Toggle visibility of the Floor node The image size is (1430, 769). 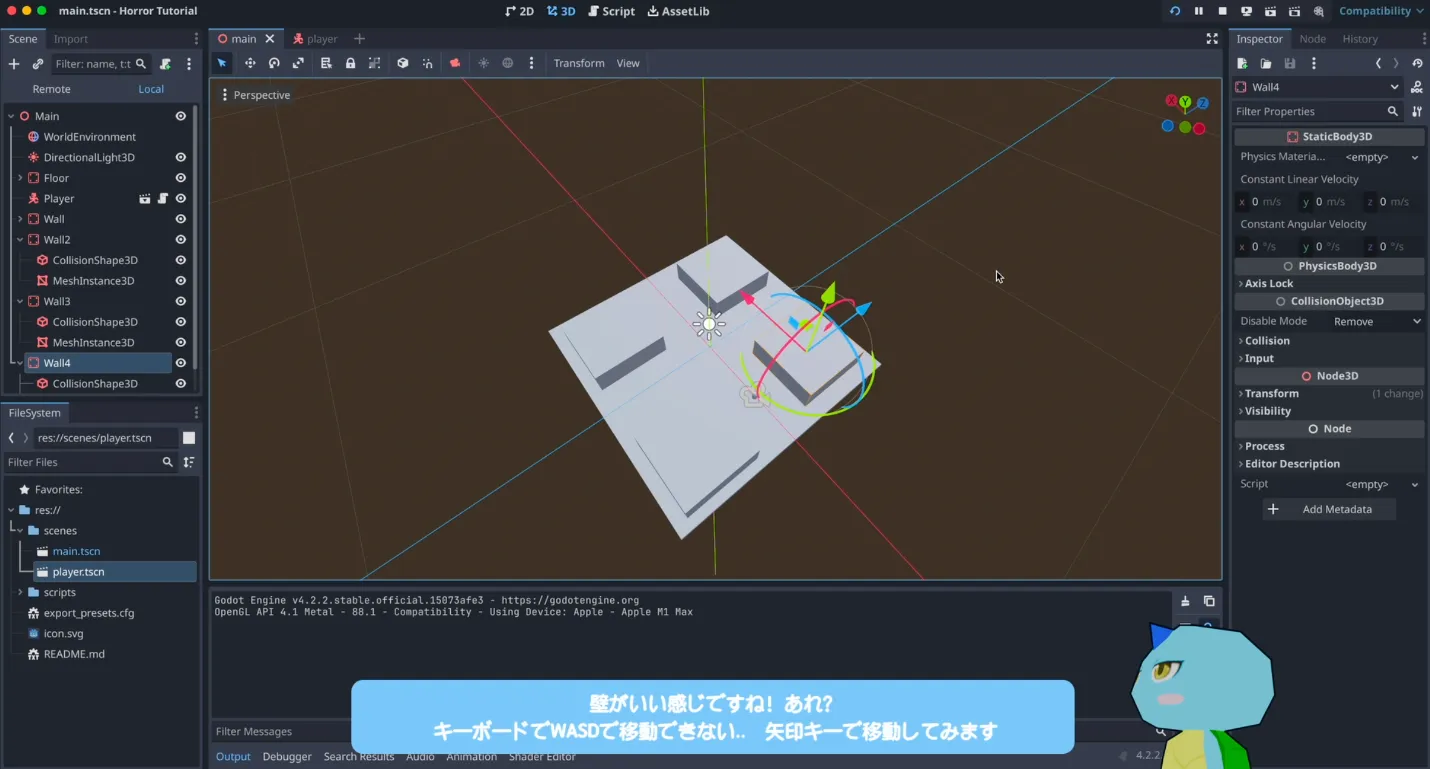[x=181, y=178]
